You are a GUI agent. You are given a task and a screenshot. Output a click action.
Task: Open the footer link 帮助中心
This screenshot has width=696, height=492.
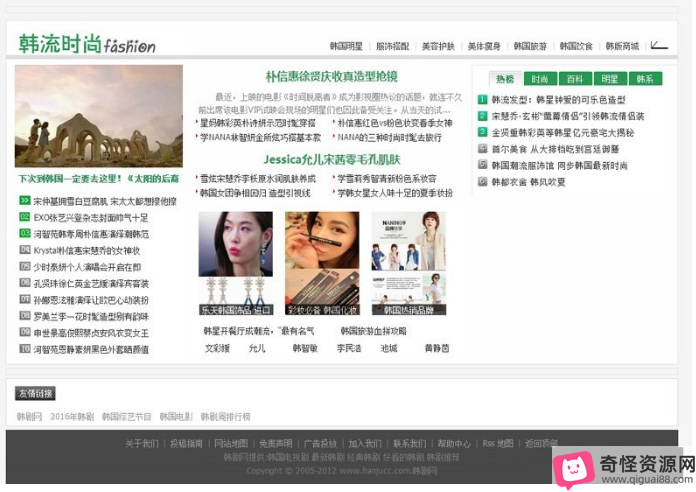[x=454, y=443]
